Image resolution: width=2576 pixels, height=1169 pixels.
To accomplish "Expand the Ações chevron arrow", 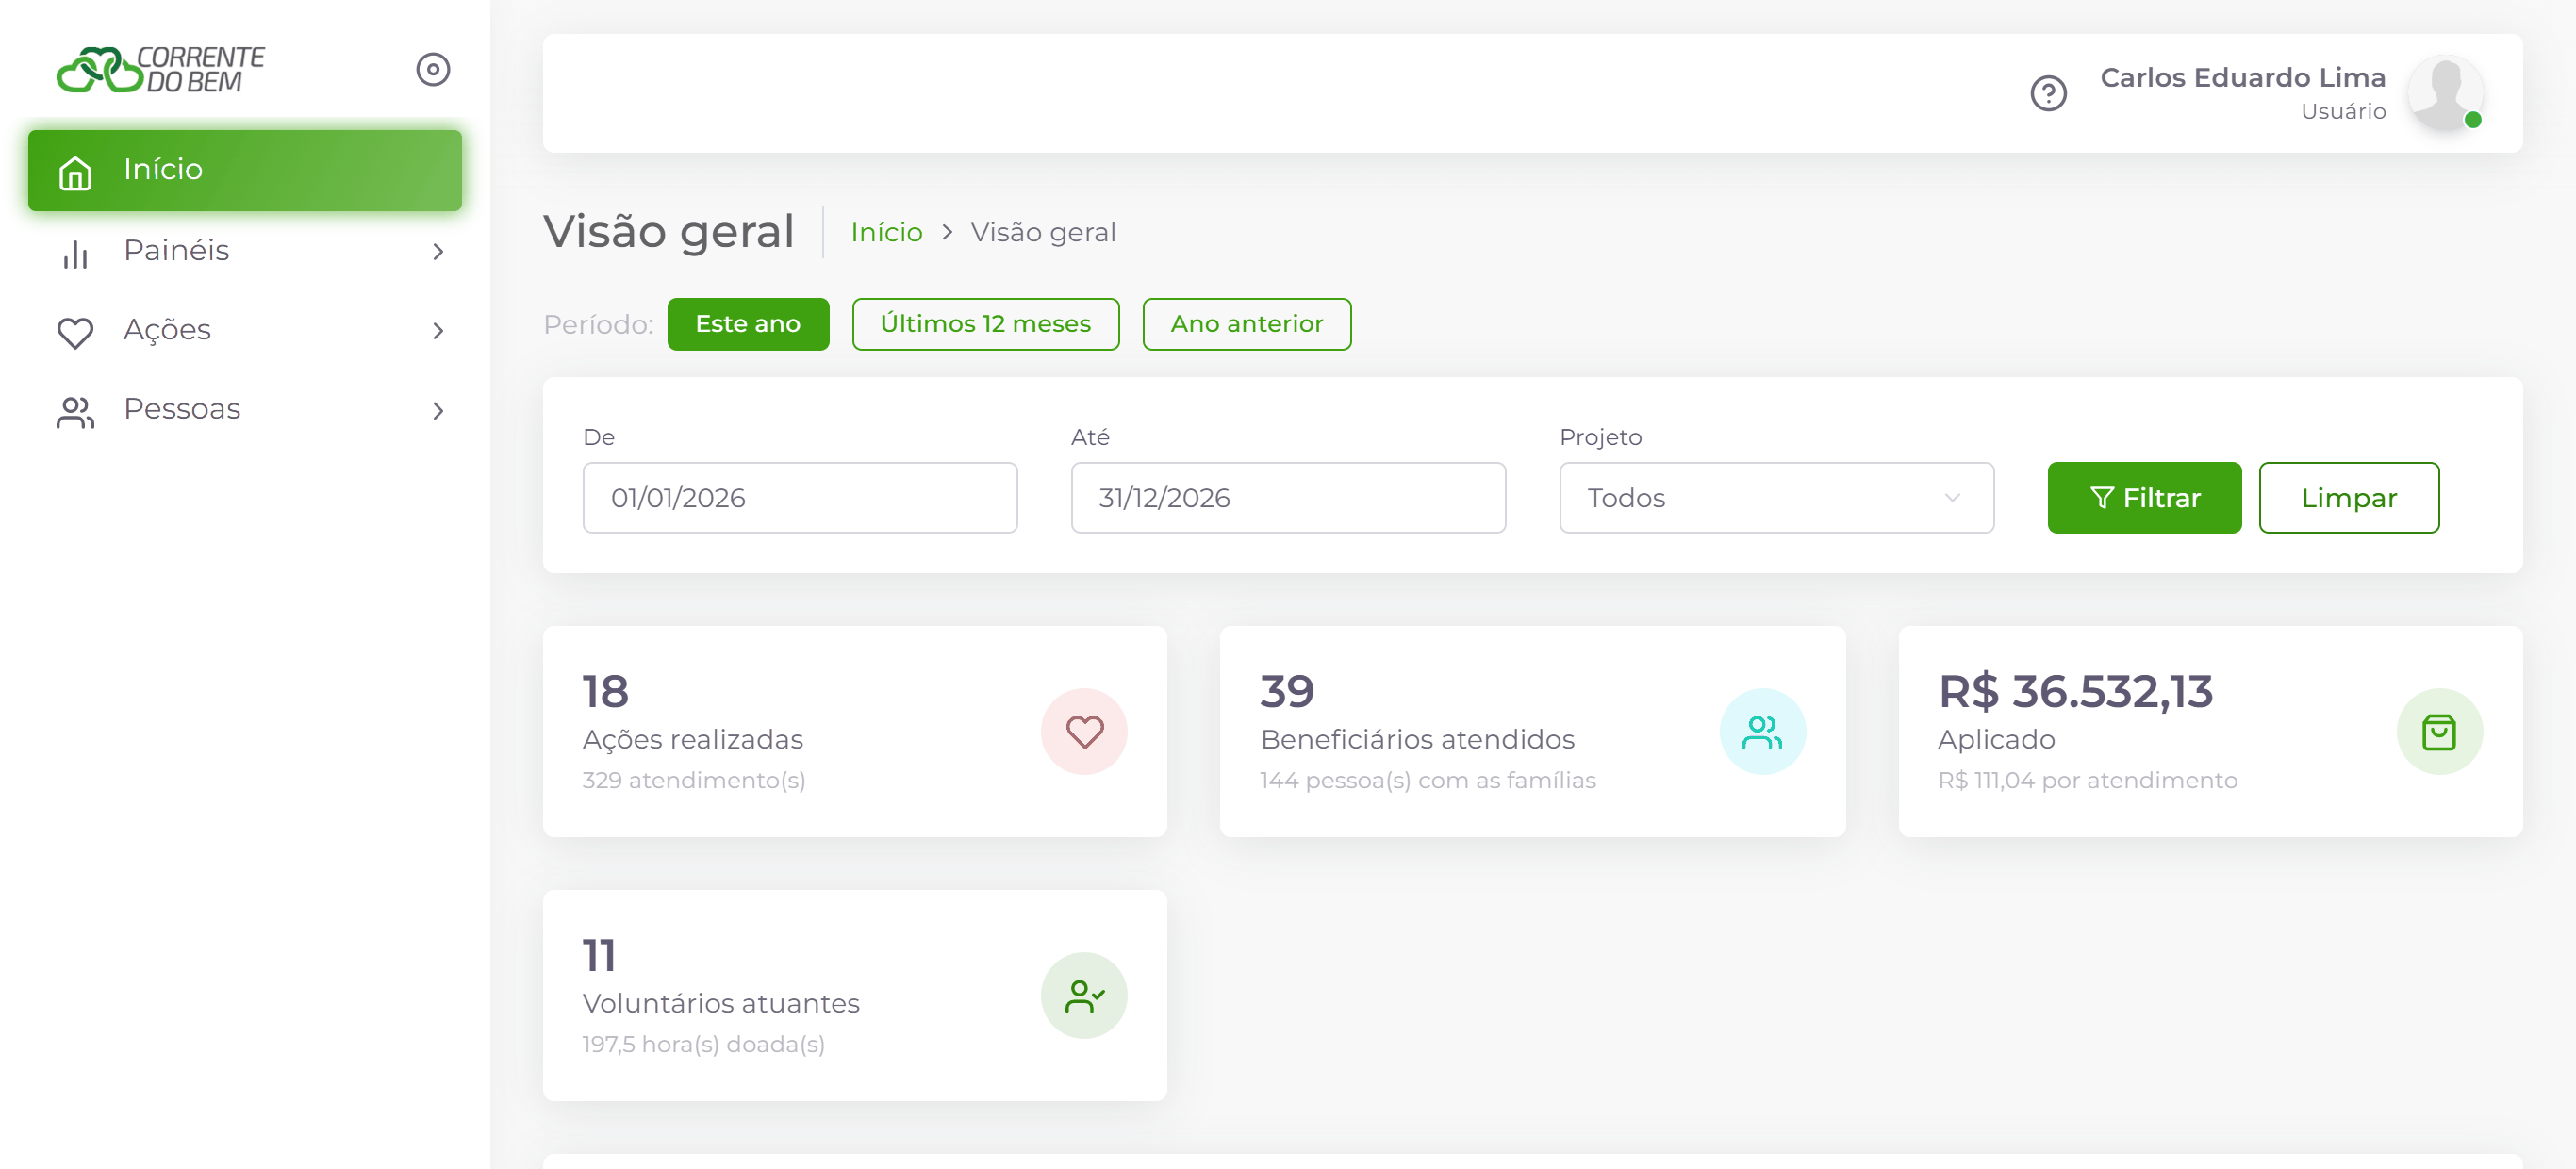I will point(438,331).
